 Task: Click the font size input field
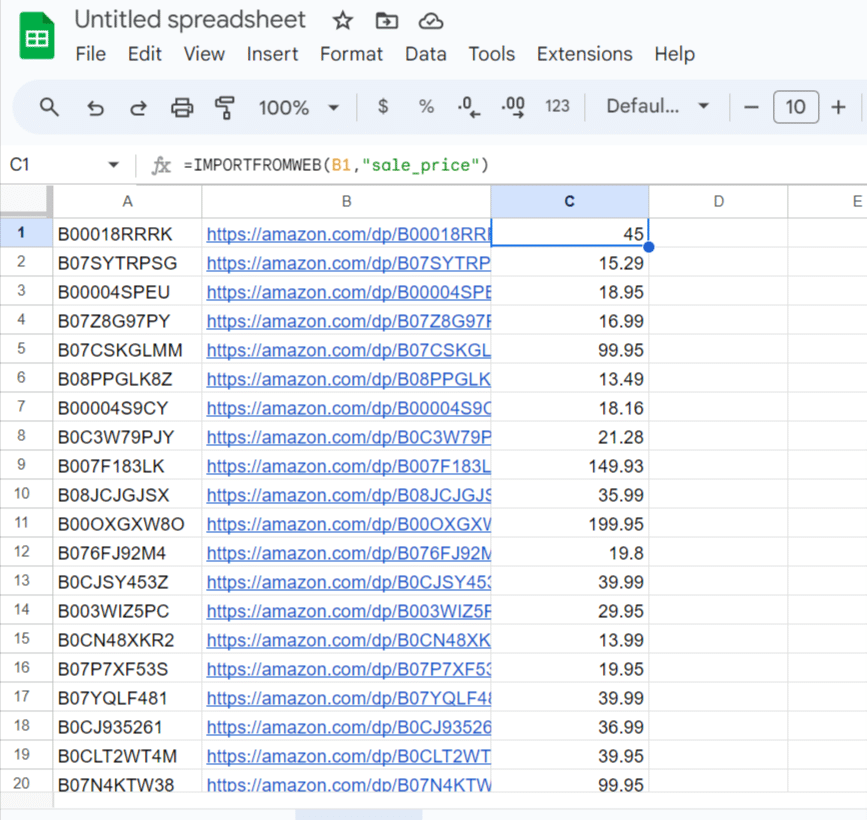tap(795, 107)
